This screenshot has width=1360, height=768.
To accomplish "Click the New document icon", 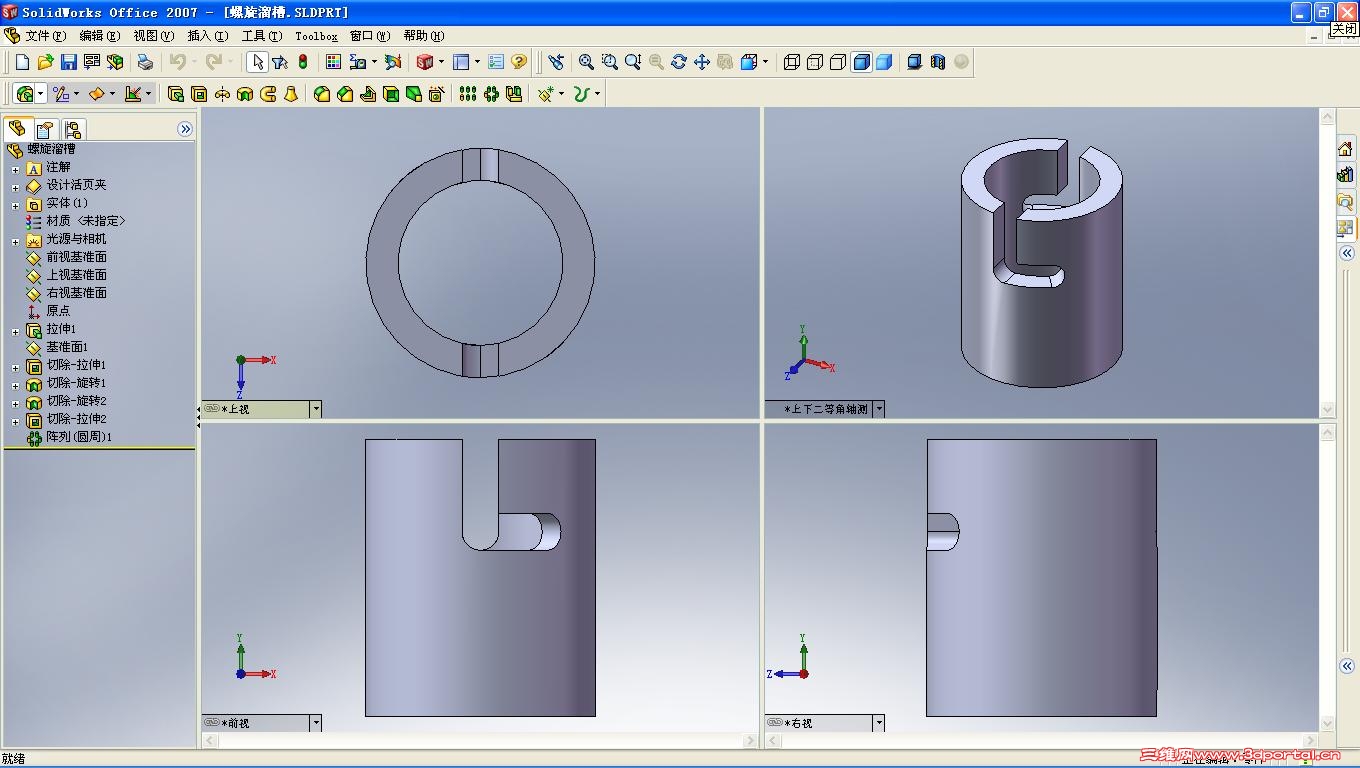I will (23, 62).
